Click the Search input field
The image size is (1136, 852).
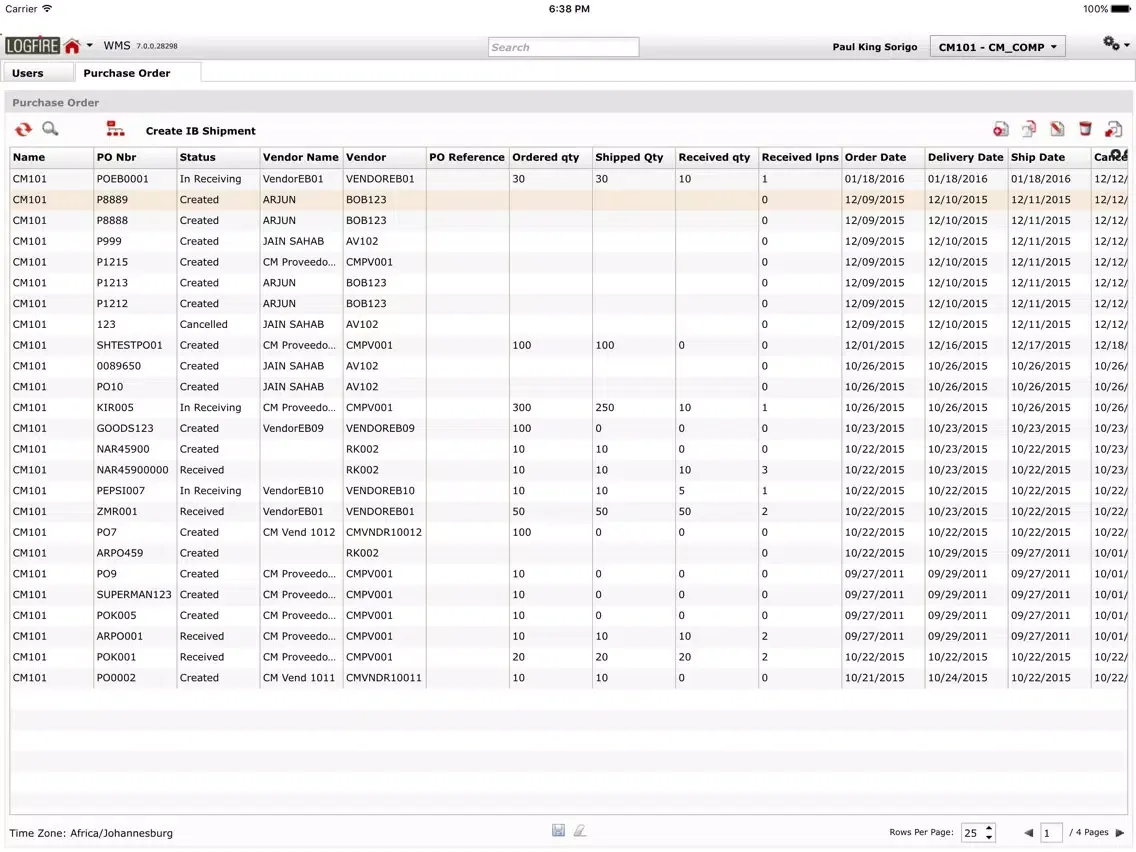563,47
